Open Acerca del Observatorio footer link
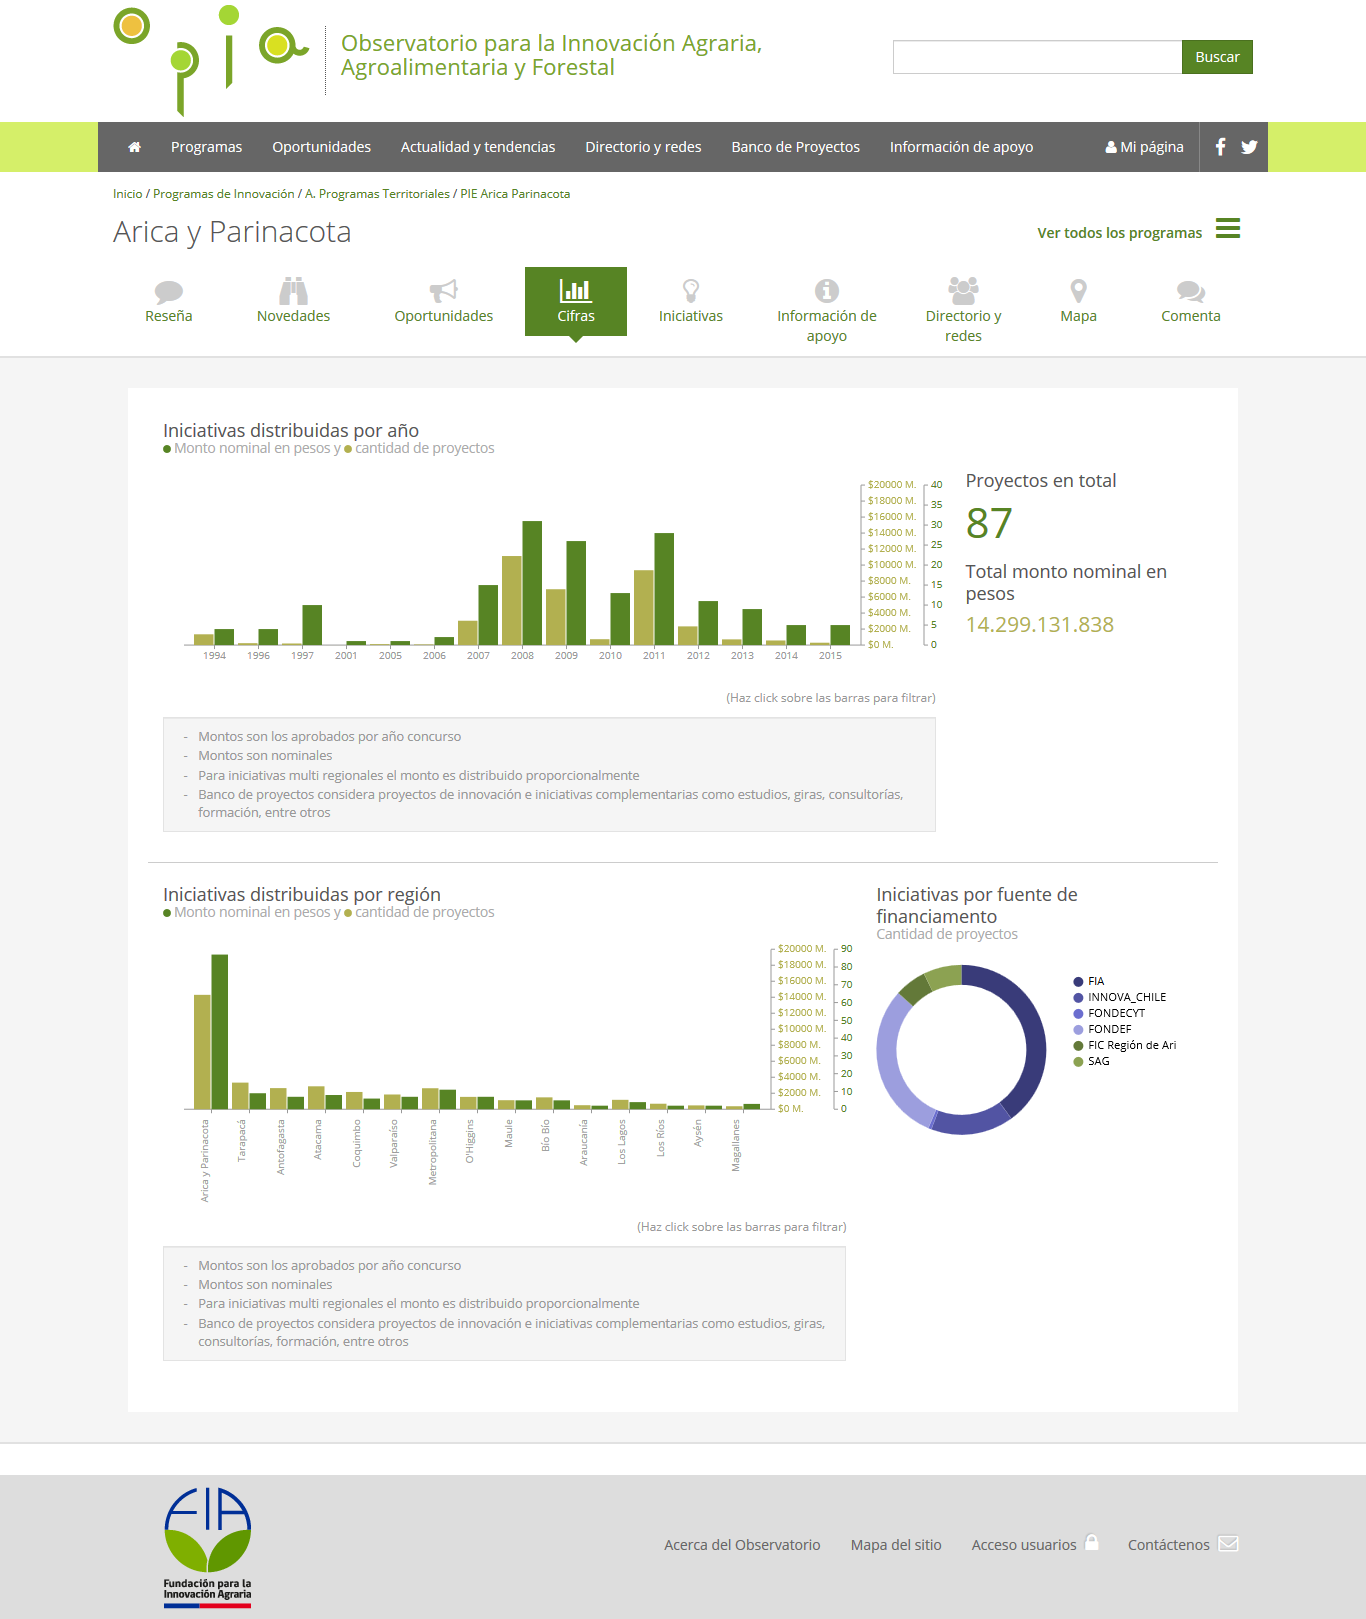The height and width of the screenshot is (1619, 1366). (742, 1545)
